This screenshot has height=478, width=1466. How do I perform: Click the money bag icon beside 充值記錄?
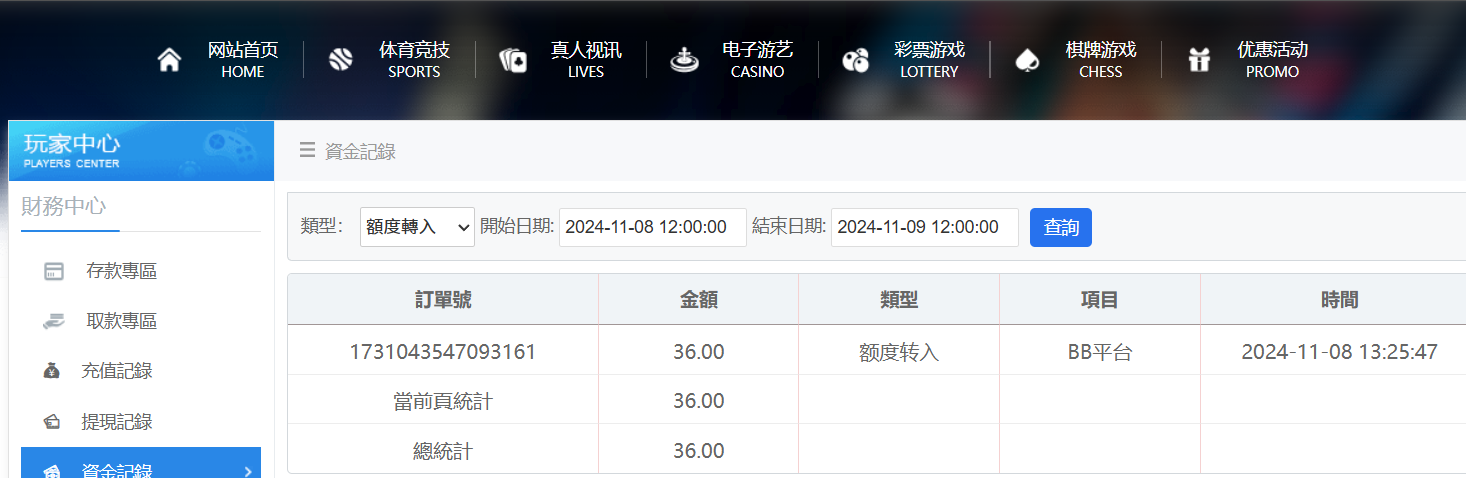(x=52, y=371)
